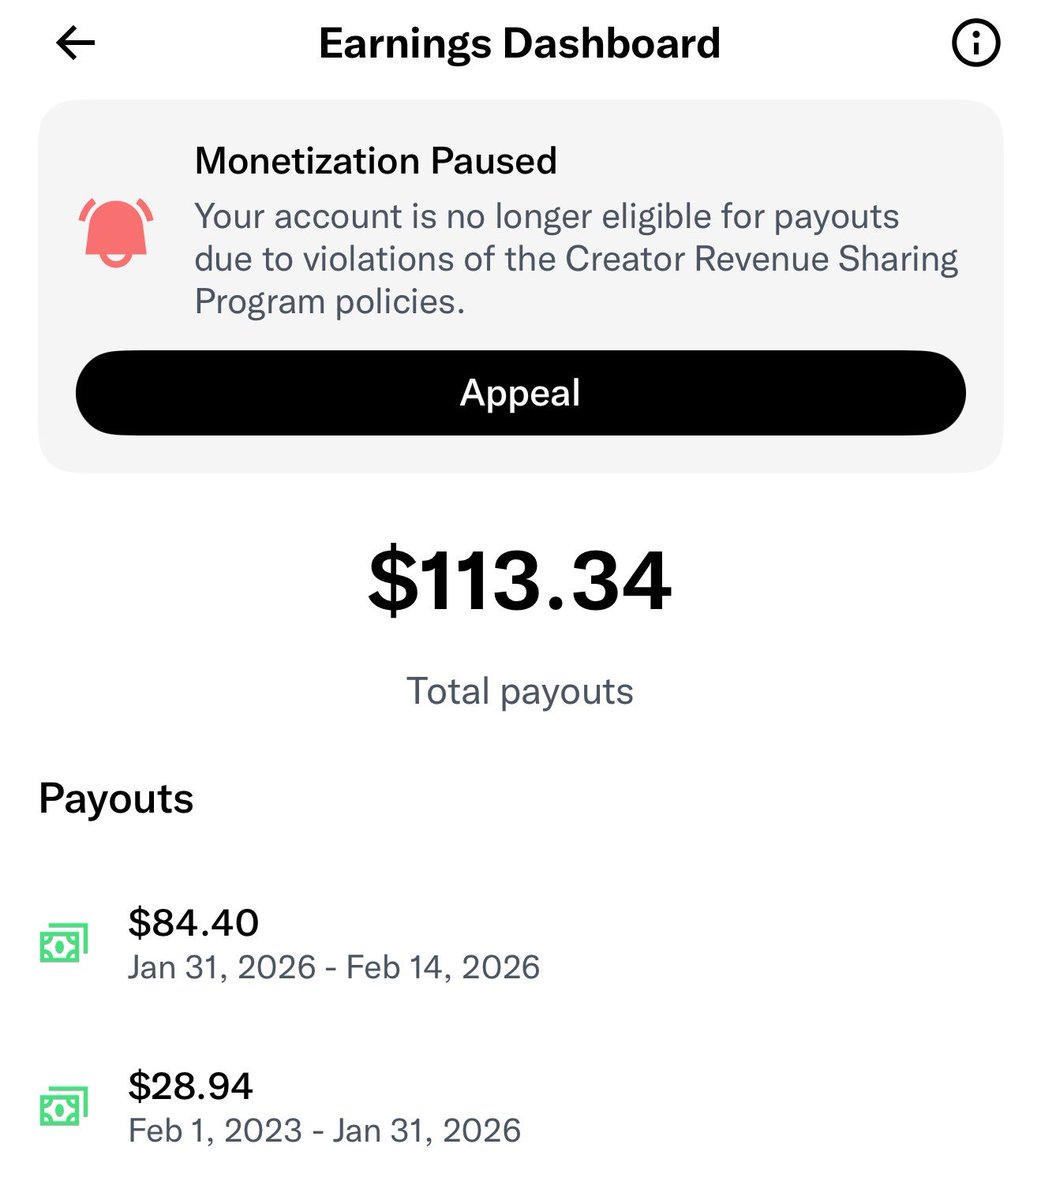Select the $113.34 total amount
The image size is (1041, 1200).
520,581
